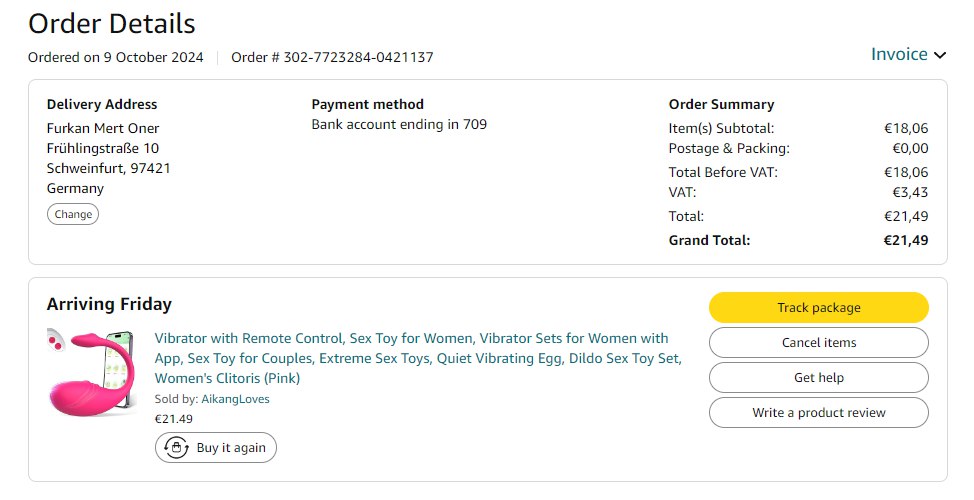Viewport: 974px width, 500px height.
Task: Click the Arriving Friday heading
Action: [109, 304]
